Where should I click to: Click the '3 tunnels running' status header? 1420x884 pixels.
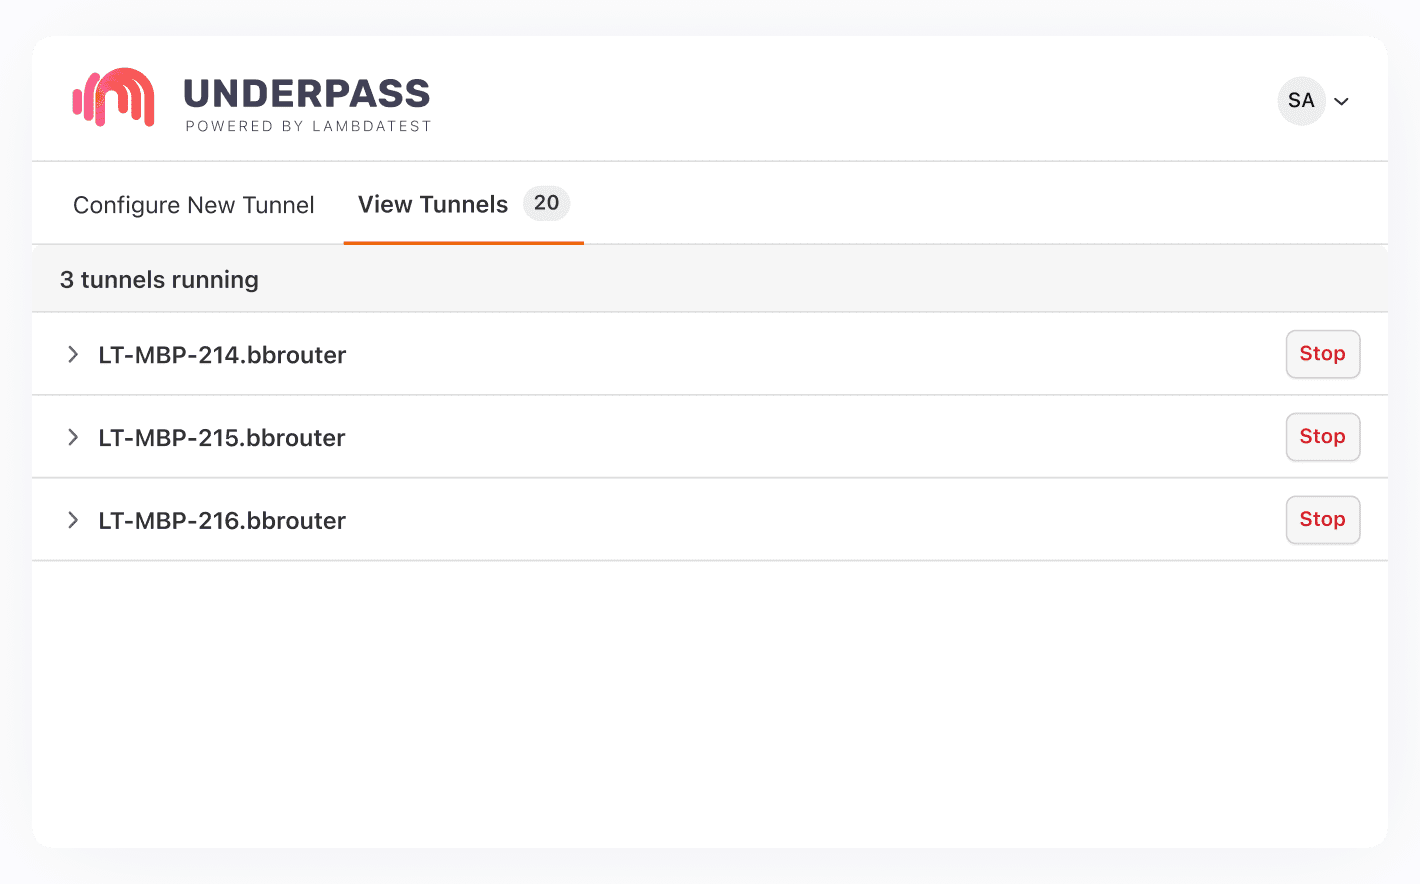point(159,280)
